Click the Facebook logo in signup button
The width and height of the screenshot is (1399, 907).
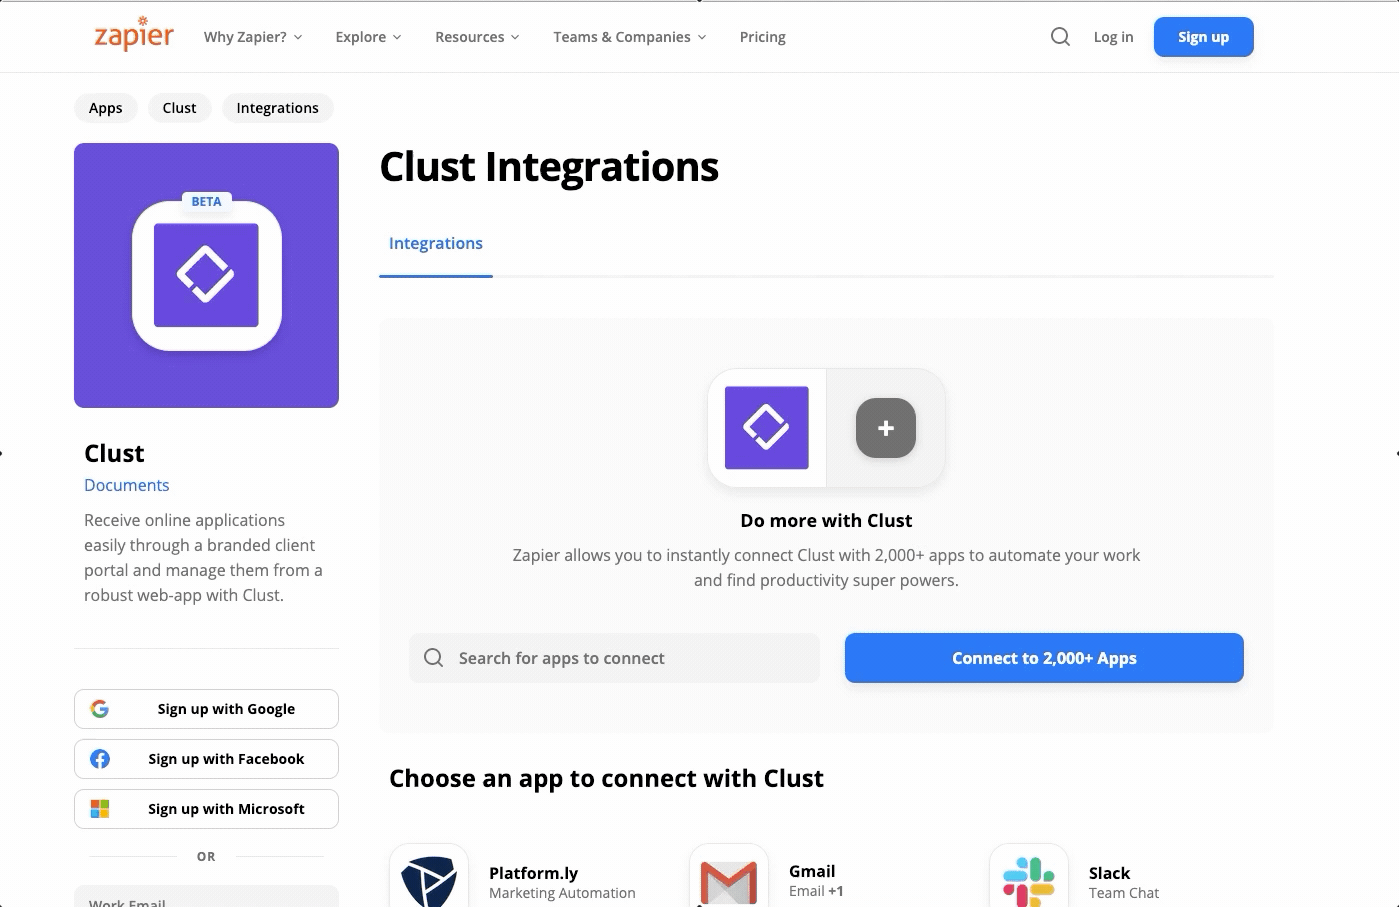pos(100,759)
